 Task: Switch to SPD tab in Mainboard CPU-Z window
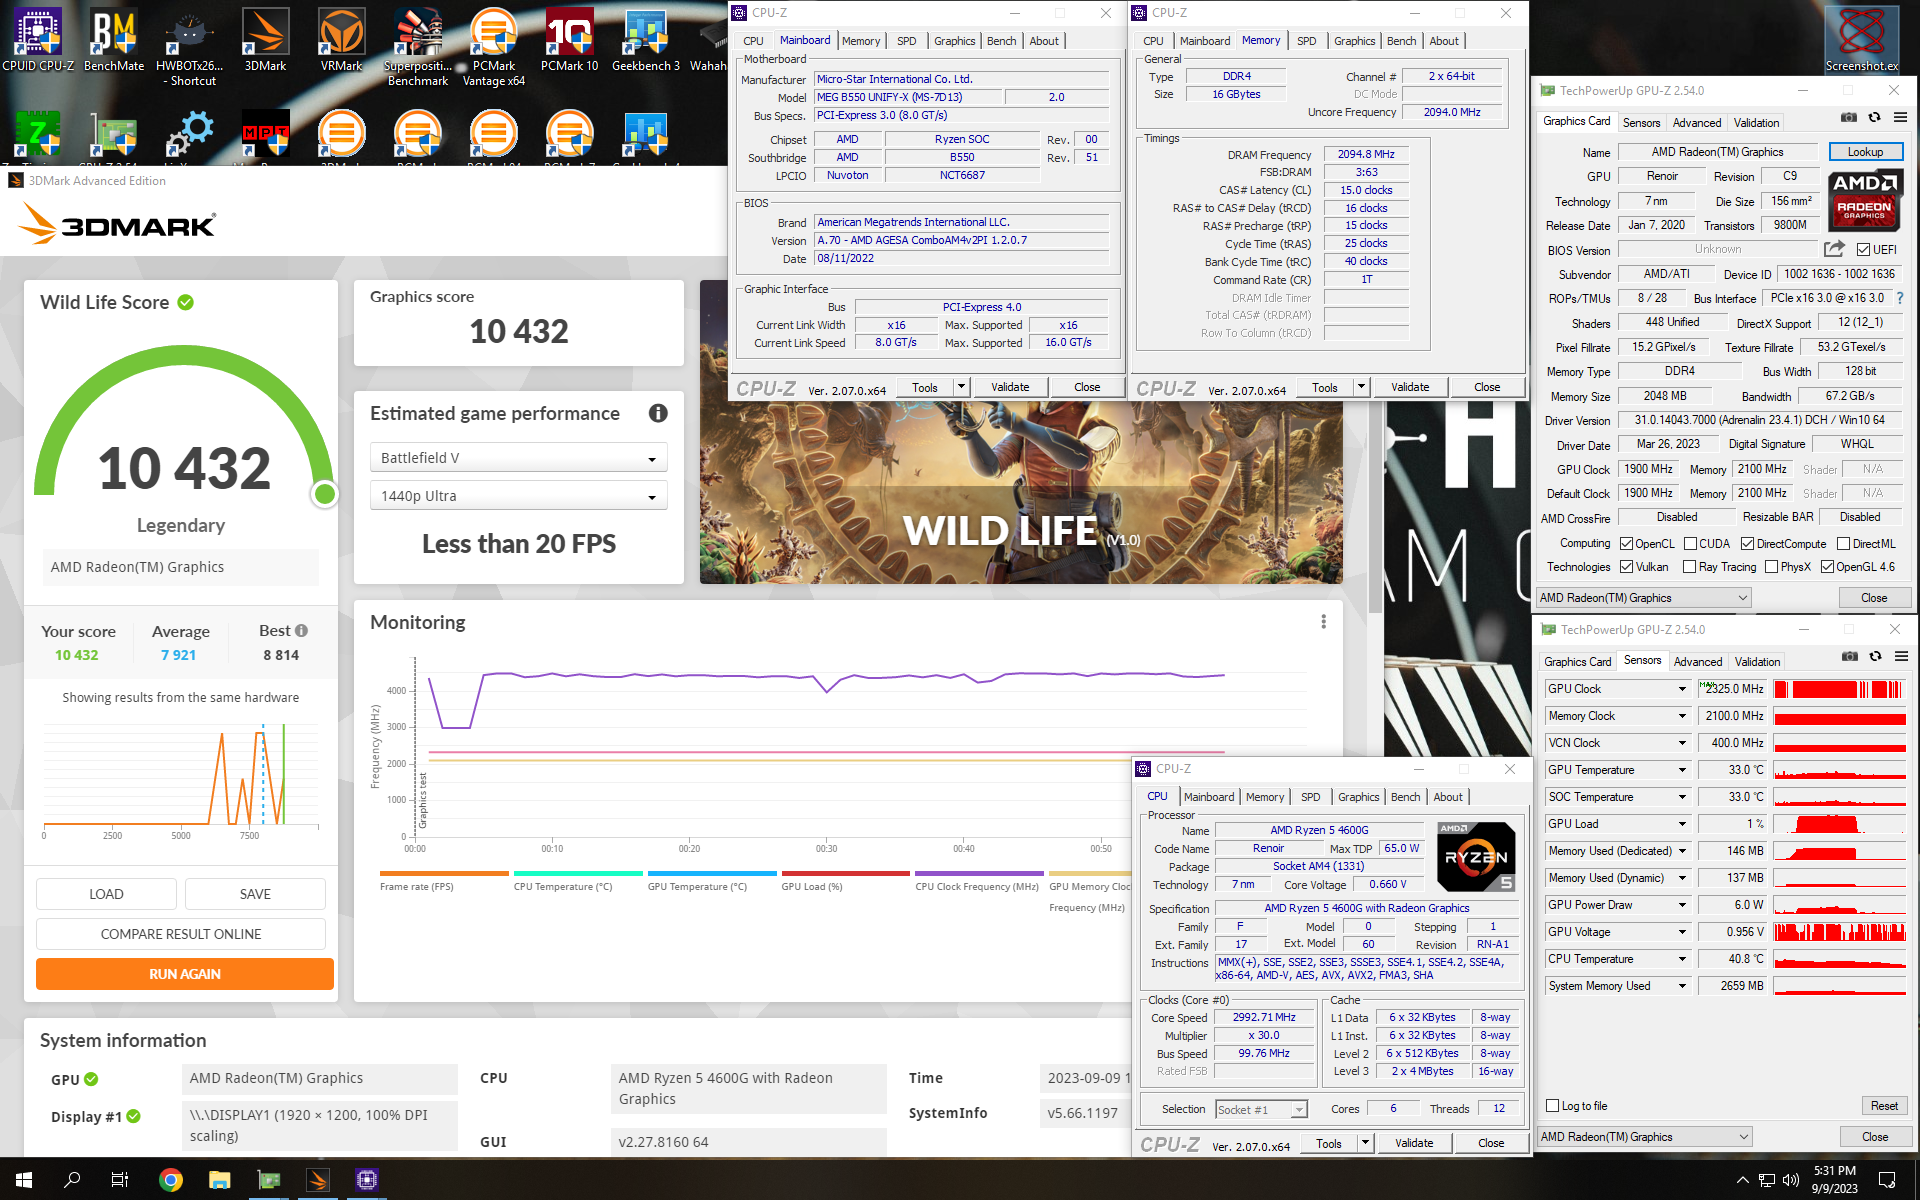(906, 41)
